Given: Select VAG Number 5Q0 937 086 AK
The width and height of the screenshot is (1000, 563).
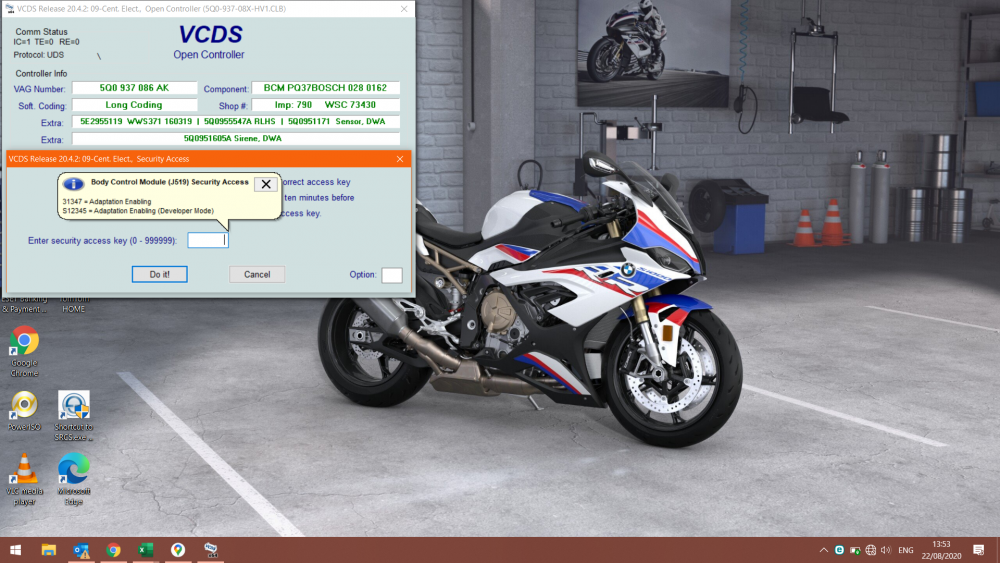Looking at the screenshot, I should click(135, 88).
